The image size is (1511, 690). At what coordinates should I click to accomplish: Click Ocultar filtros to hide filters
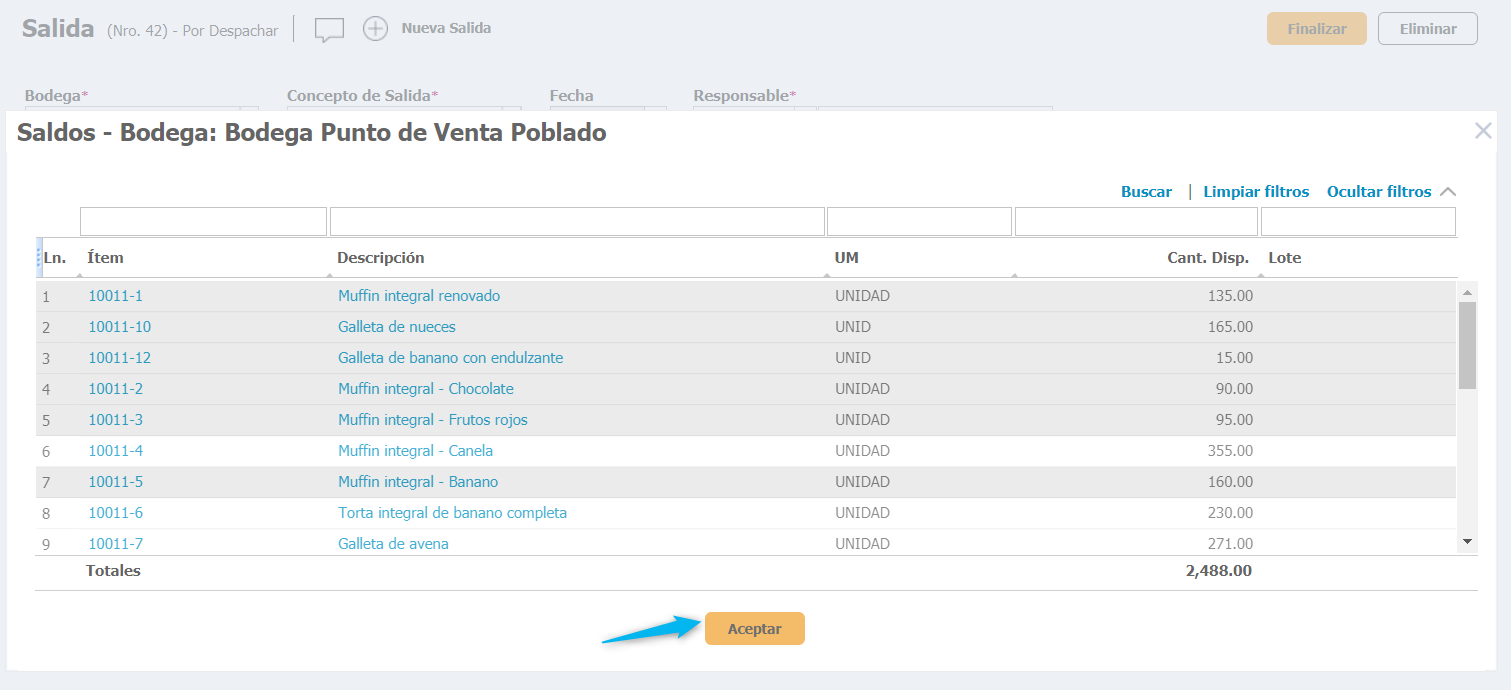tap(1378, 192)
